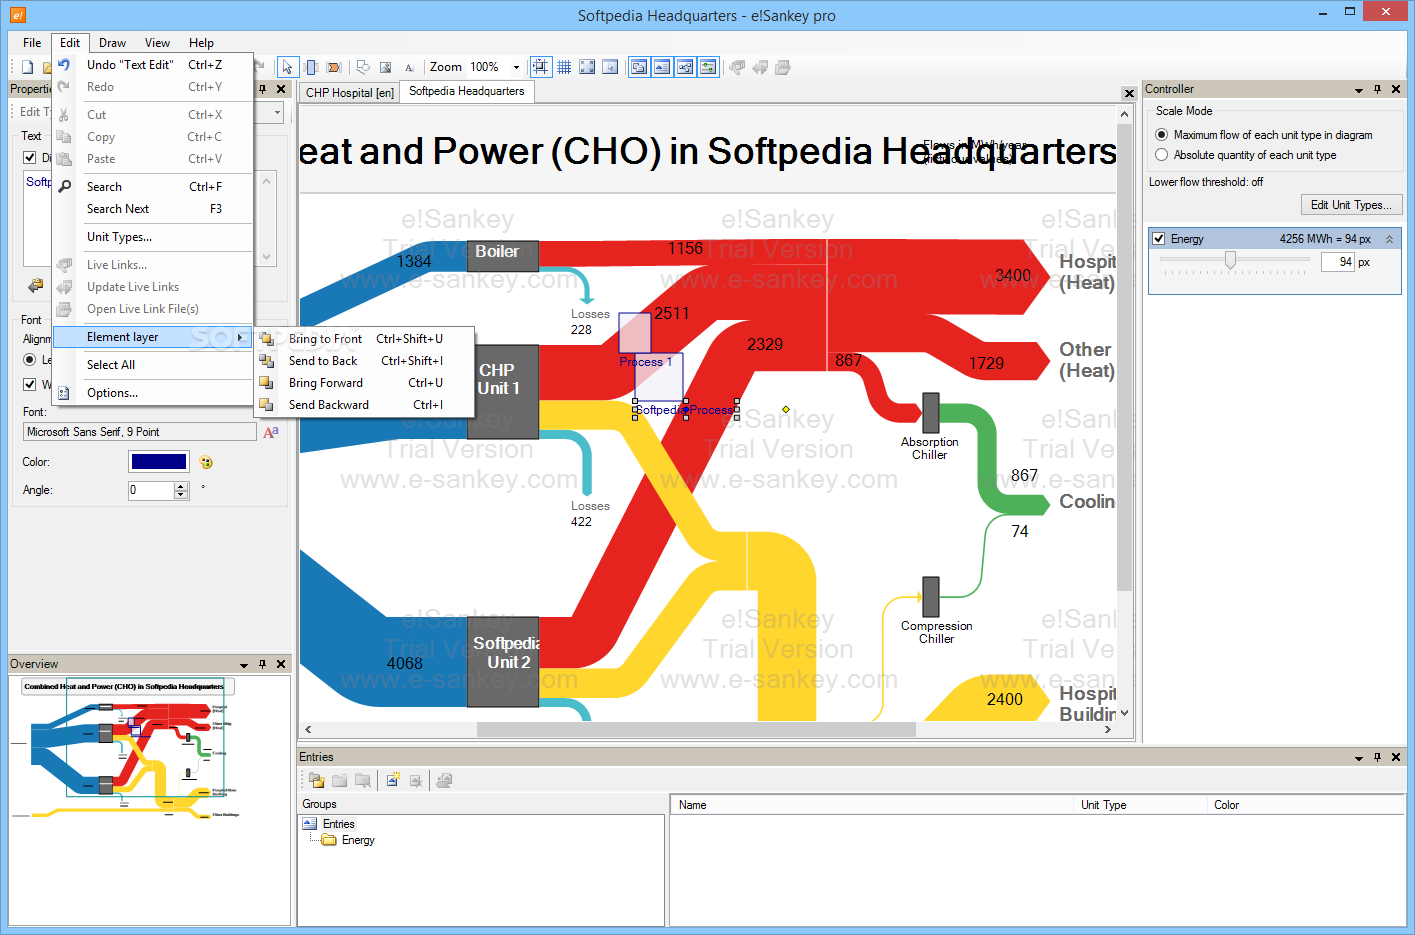Choose Select All in Edit menu

(152, 365)
